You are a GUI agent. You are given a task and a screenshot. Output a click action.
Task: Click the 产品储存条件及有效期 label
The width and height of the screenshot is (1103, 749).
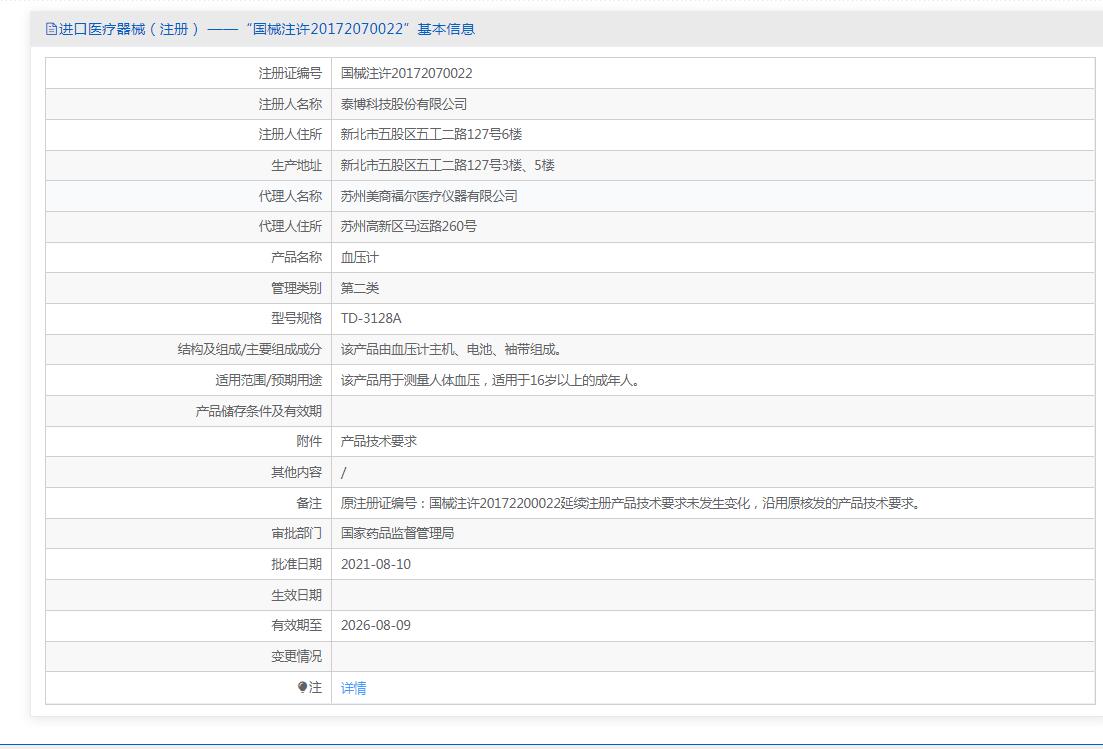pyautogui.click(x=258, y=411)
